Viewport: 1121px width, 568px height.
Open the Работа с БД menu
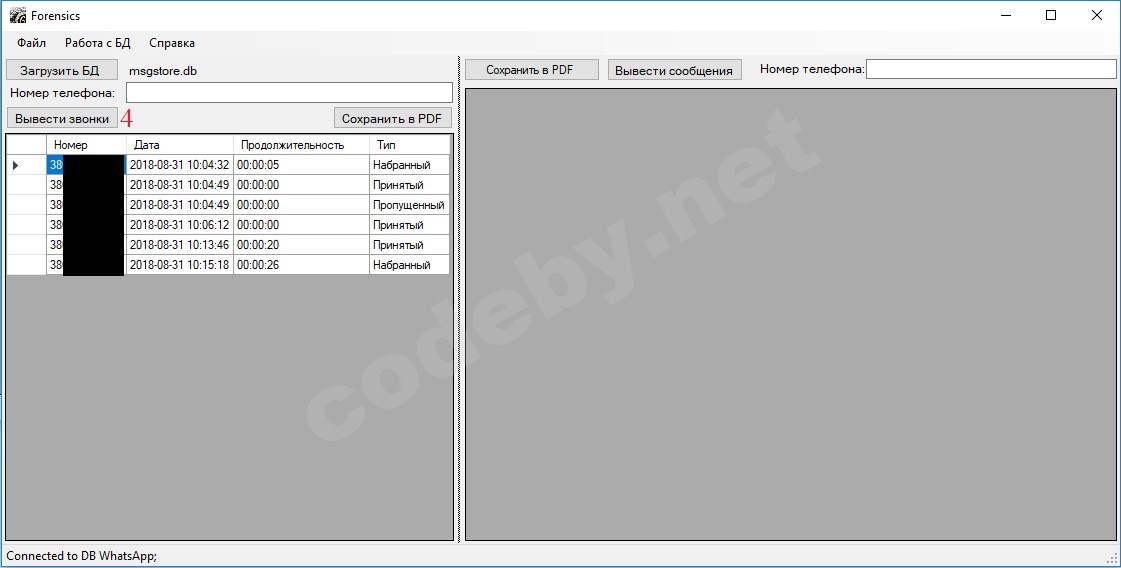[x=98, y=43]
